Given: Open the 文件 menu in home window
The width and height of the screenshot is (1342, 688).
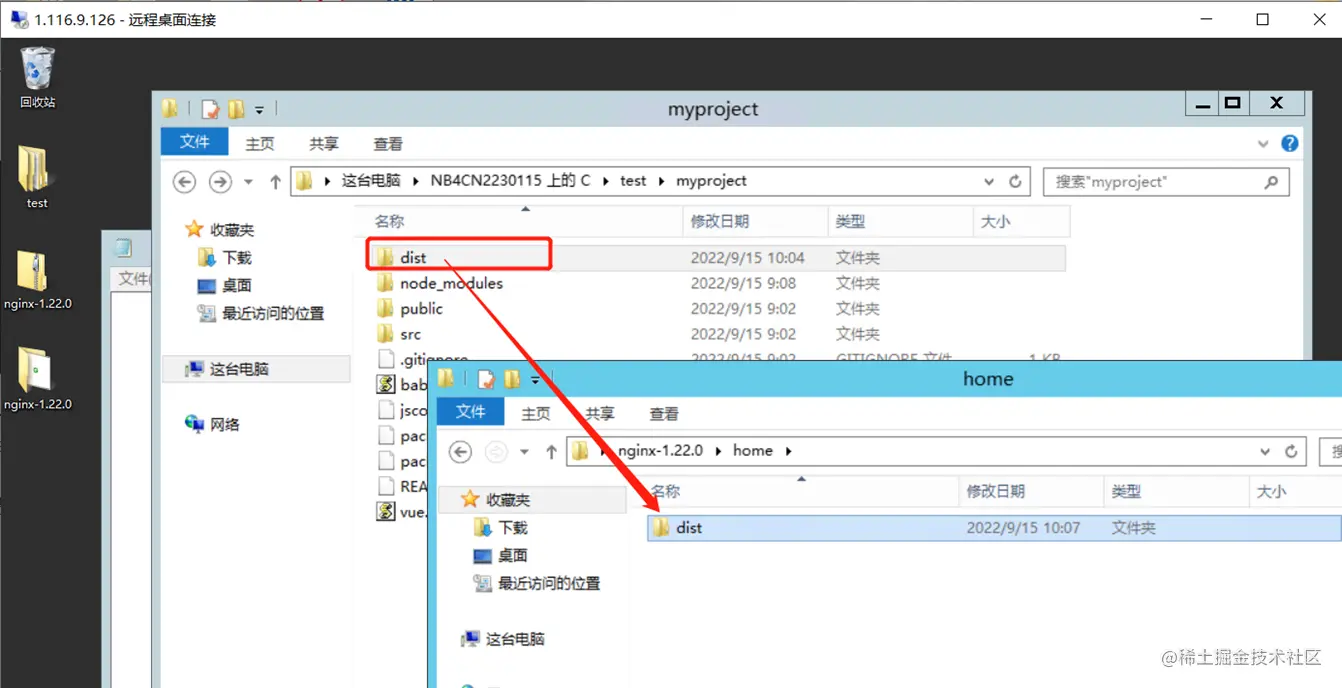Looking at the screenshot, I should tap(471, 412).
